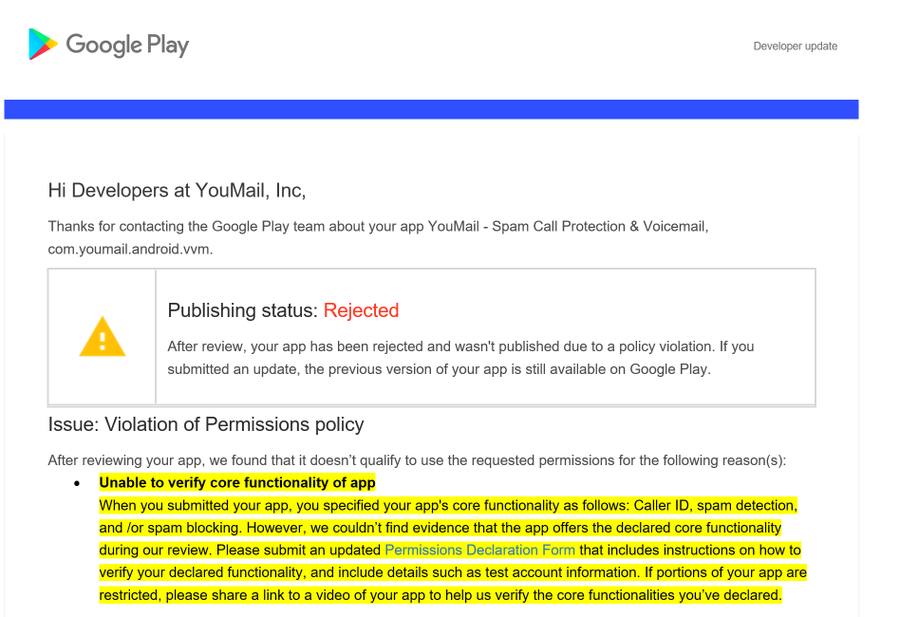This screenshot has width=900, height=617.
Task: Click the Google Play wordmark
Action: tap(127, 44)
